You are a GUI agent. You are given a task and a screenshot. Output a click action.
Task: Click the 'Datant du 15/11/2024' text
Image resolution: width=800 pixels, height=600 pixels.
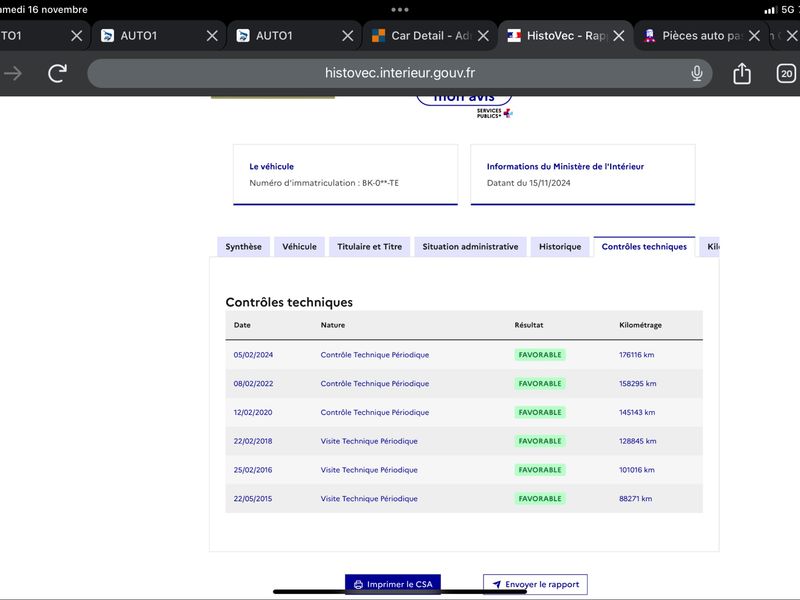click(x=529, y=183)
